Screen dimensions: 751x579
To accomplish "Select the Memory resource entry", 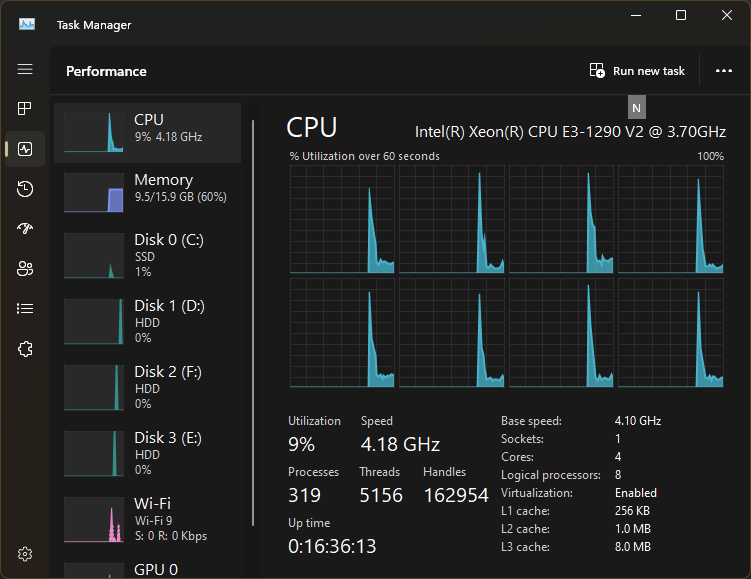I will [148, 192].
